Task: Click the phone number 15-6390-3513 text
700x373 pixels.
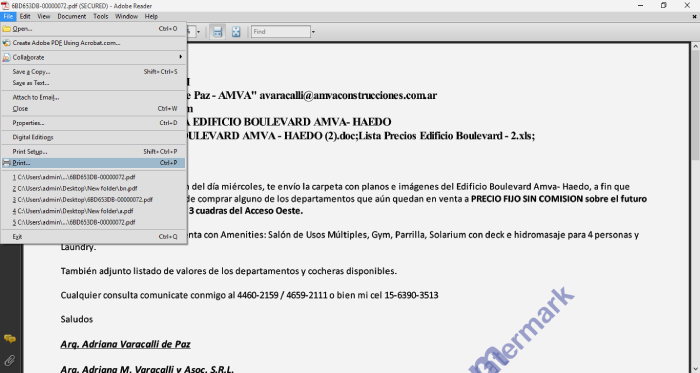Action: point(411,295)
